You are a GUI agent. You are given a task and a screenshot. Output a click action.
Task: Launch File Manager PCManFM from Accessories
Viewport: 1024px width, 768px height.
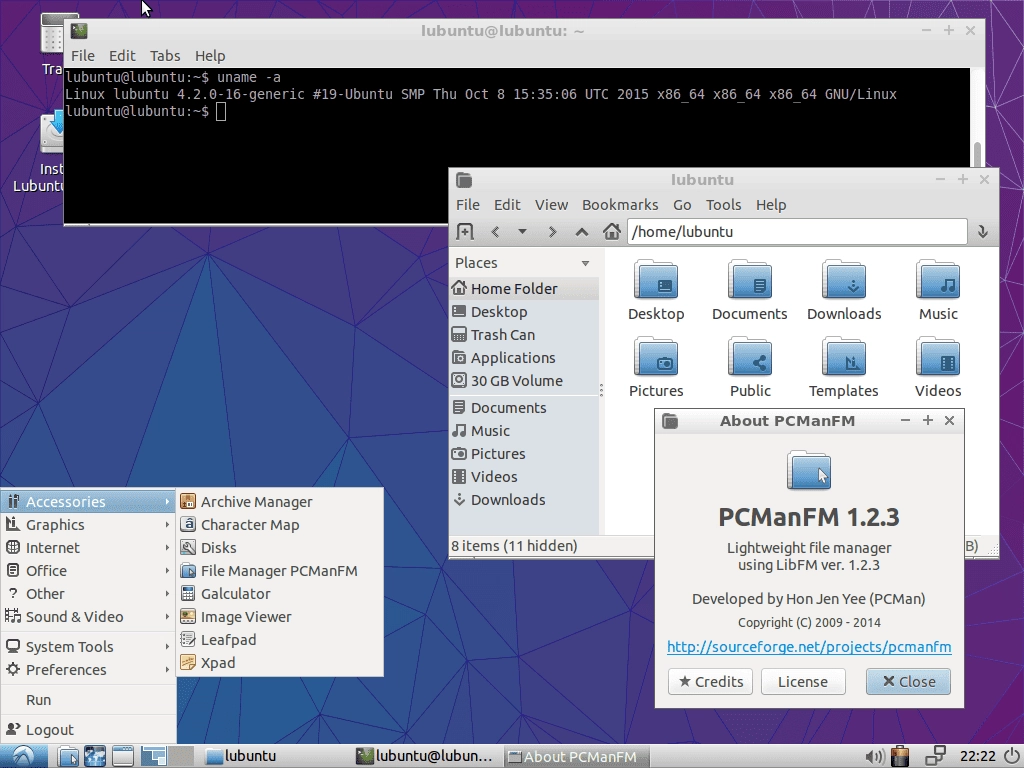click(280, 571)
